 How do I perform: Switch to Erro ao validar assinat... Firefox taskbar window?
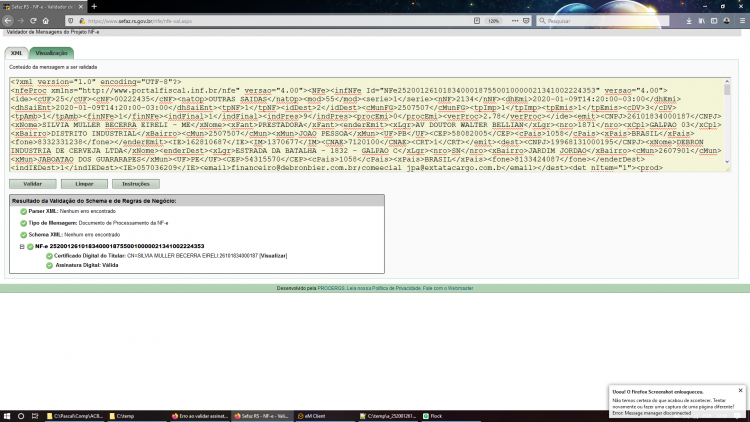pos(200,416)
